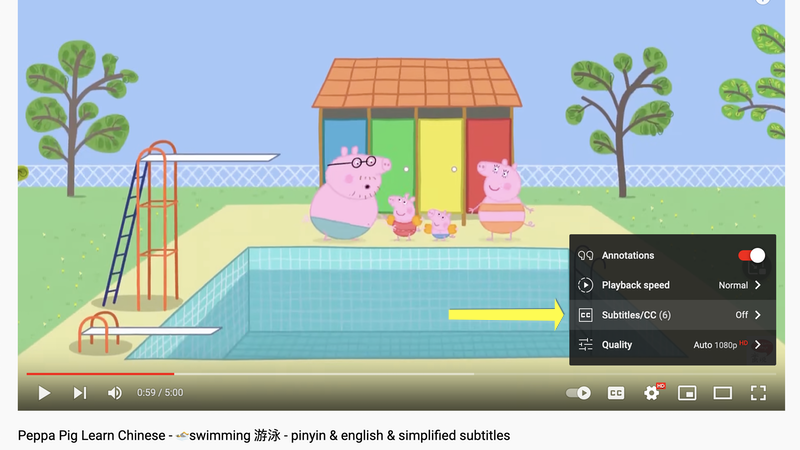Screen dimensions: 800x450
Task: Expand the Auto 1080p quality chevron
Action: pos(758,345)
